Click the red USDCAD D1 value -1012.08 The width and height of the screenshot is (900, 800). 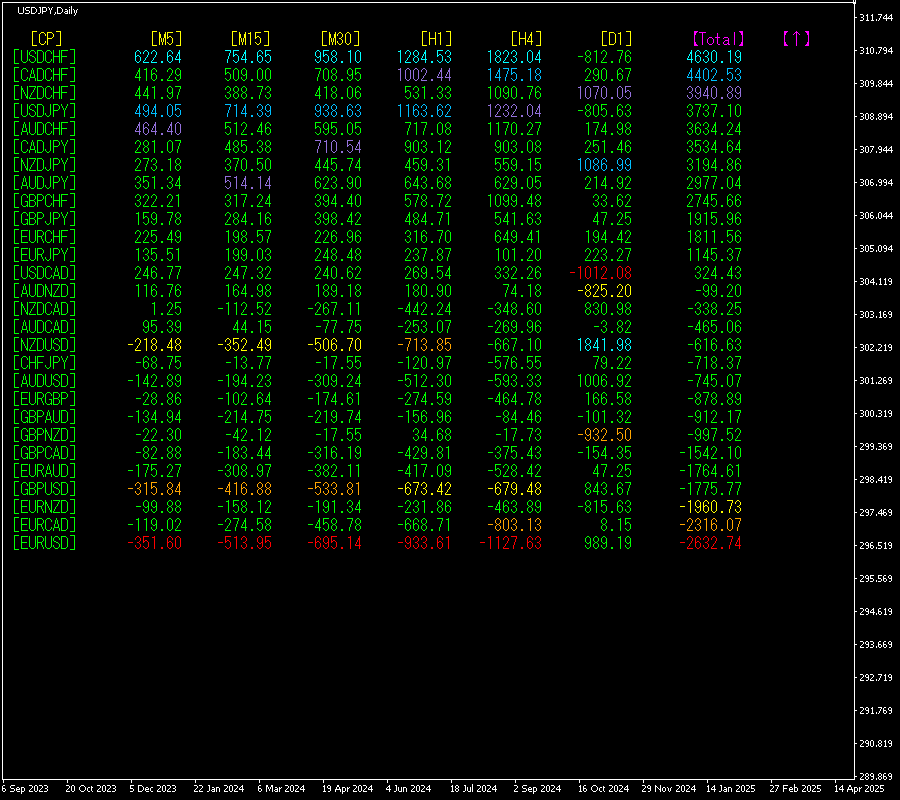click(x=600, y=273)
